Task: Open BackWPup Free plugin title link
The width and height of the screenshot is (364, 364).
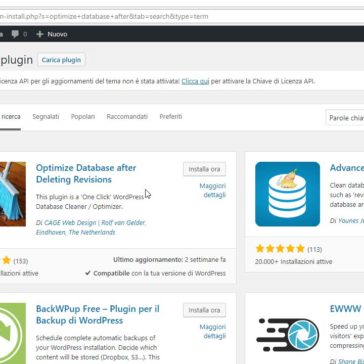Action: (98, 315)
